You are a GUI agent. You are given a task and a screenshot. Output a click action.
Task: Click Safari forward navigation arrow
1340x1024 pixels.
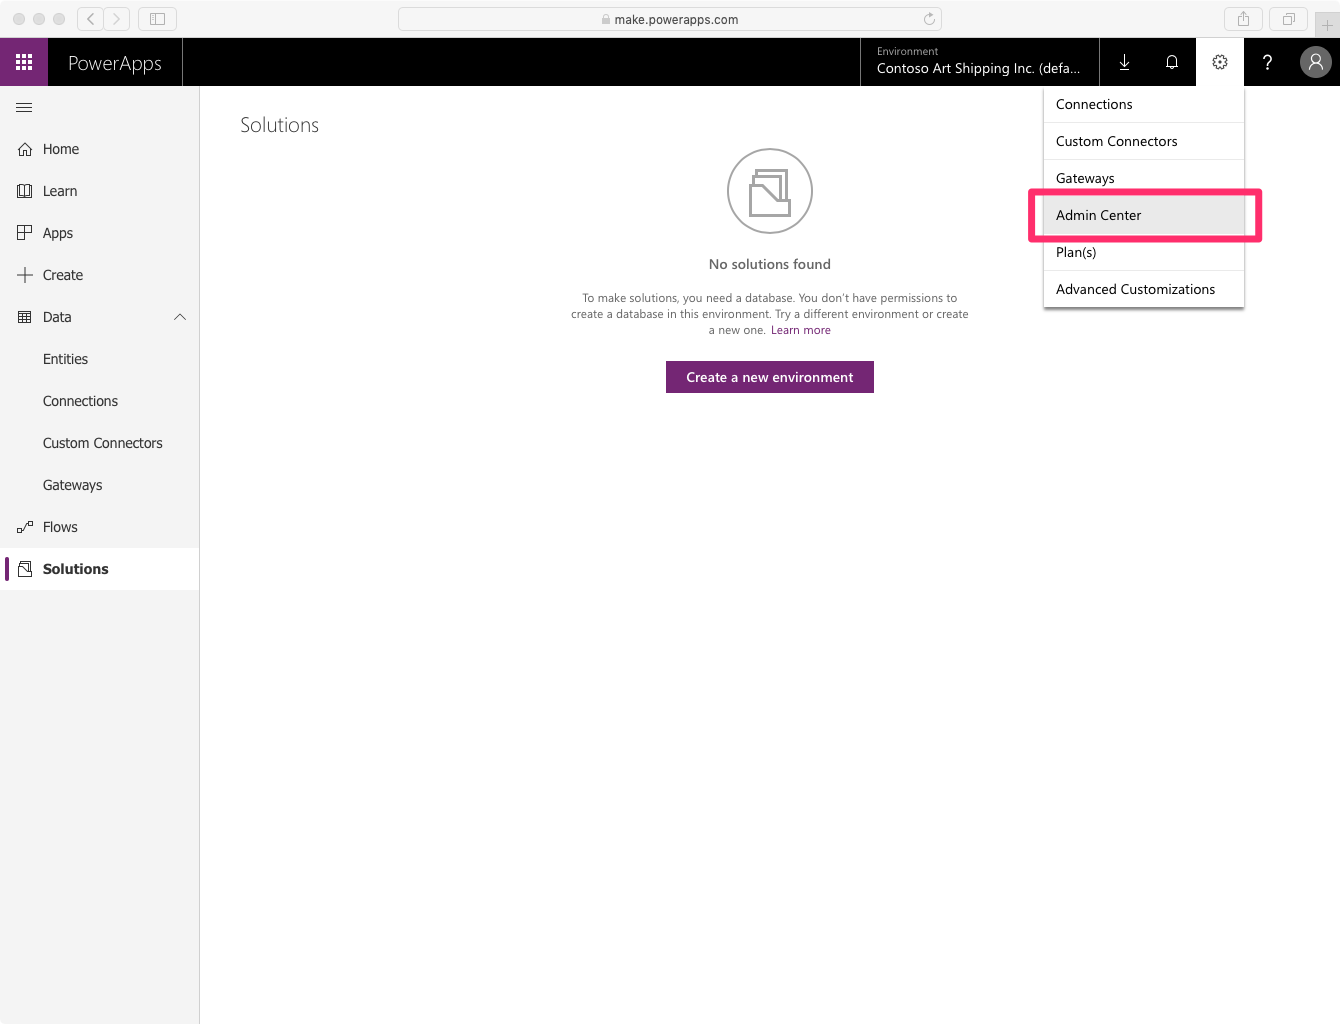pos(117,19)
